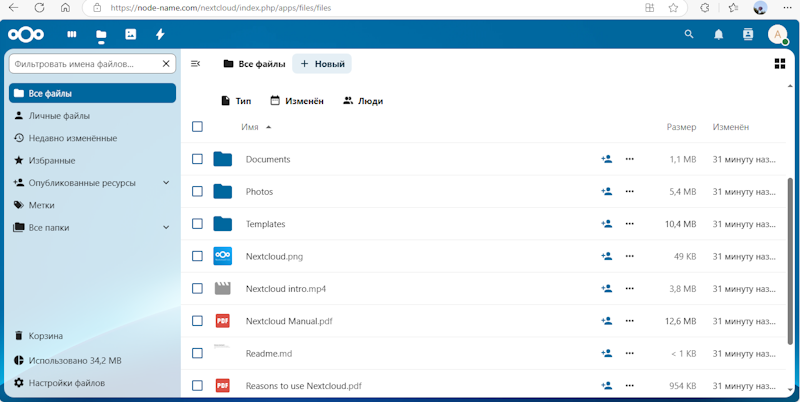Open actions menu for Documents folder
Screen dimensions: 800x402
click(x=630, y=159)
